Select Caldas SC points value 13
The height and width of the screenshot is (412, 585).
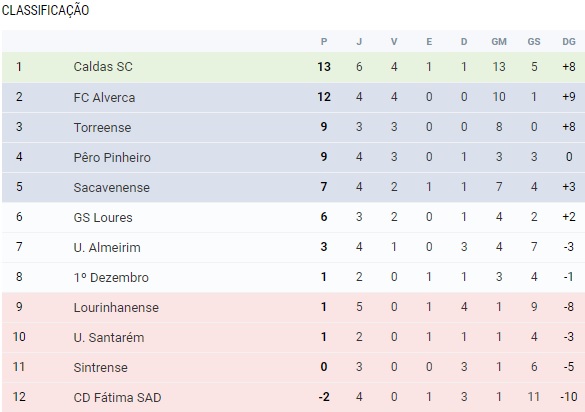(x=324, y=67)
